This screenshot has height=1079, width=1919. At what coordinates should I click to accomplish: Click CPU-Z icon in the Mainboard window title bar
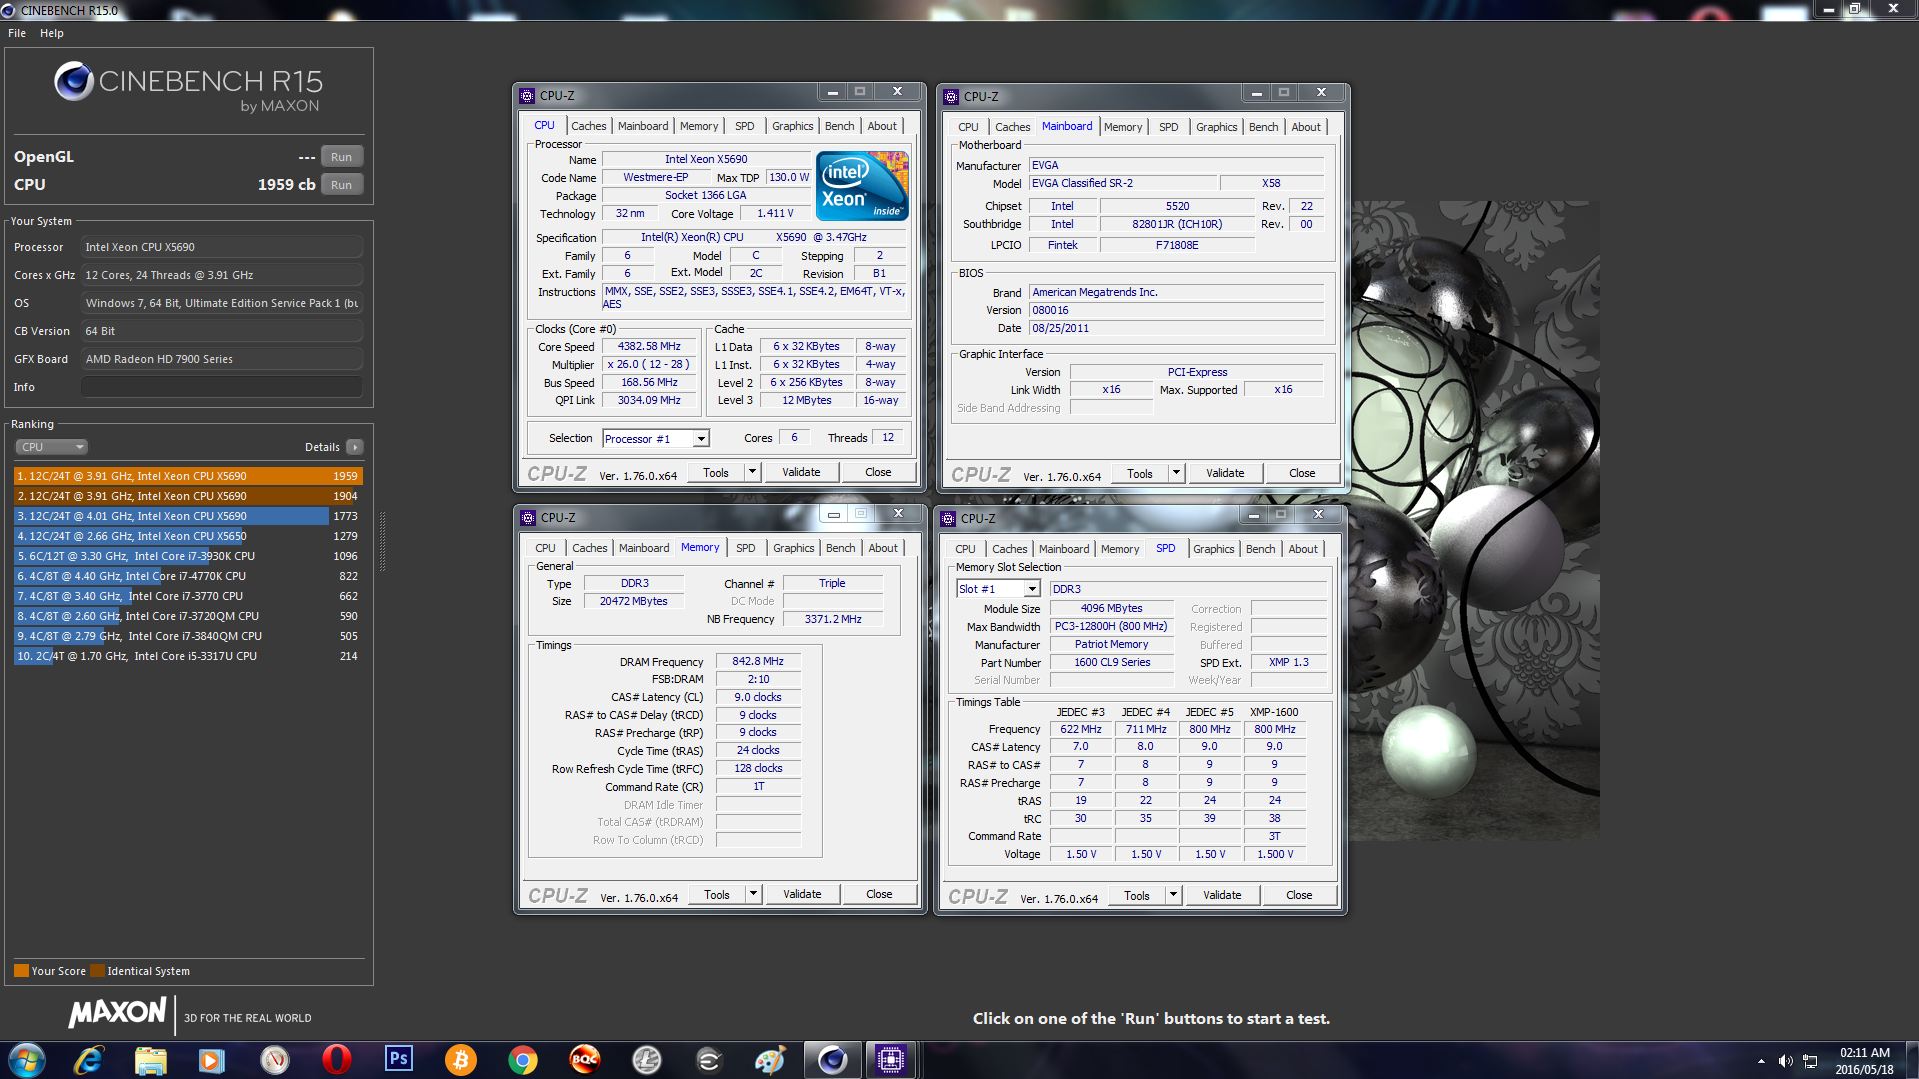click(951, 97)
